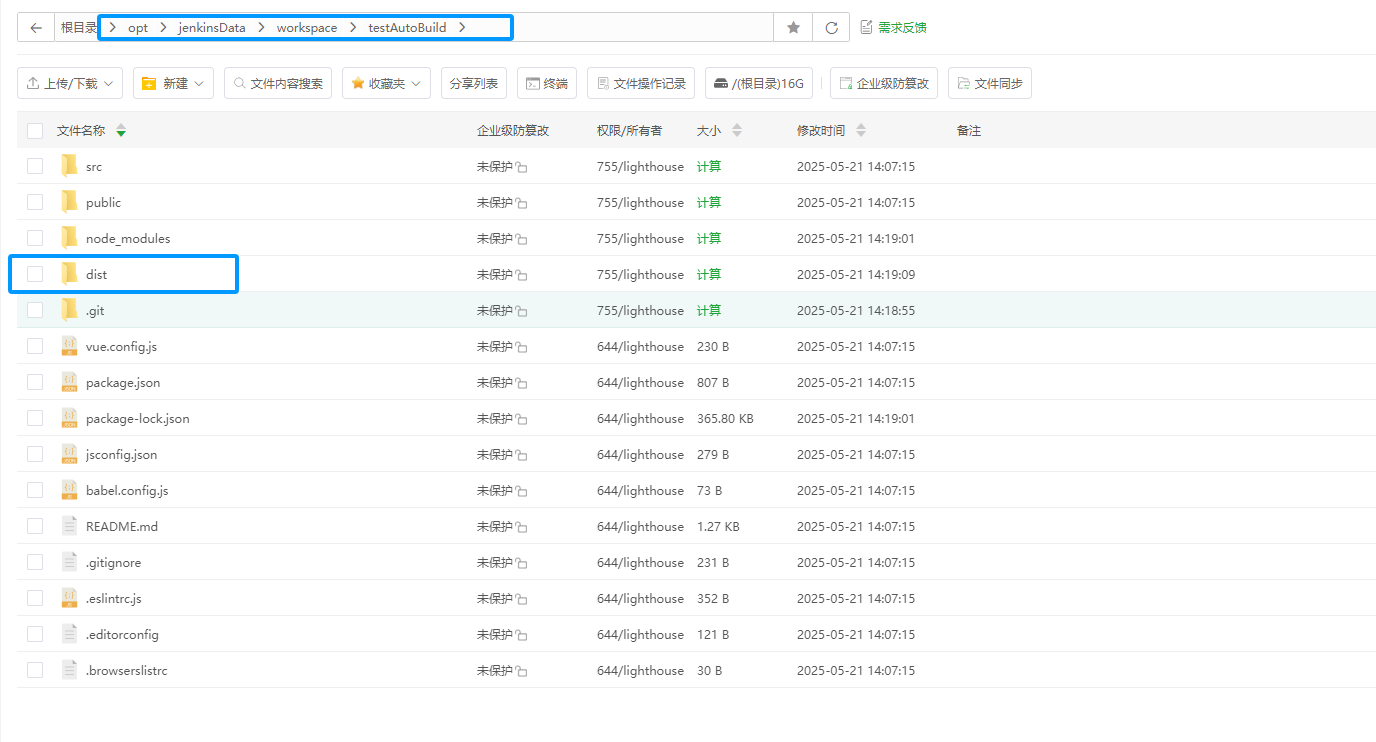Click 644/lighthouse permission for .eslintrc.js

(640, 599)
